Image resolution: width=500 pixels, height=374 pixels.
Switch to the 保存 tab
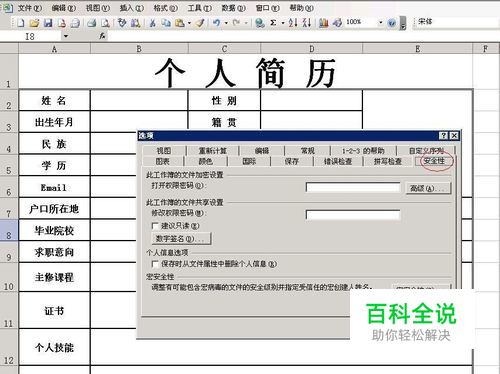292,162
